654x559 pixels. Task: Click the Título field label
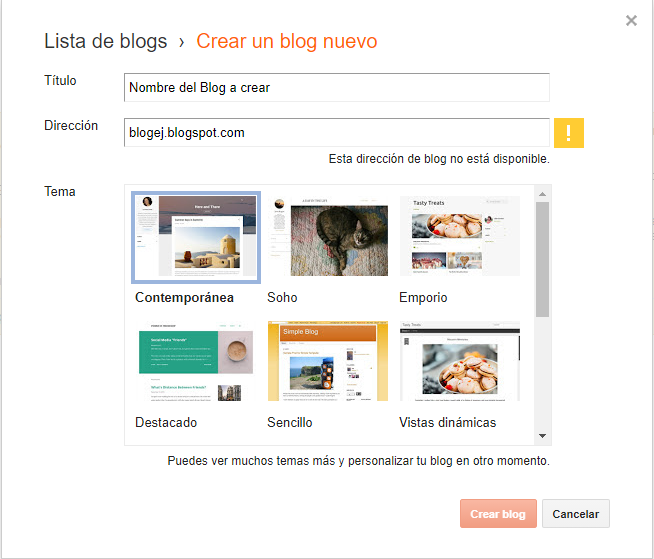pos(60,80)
